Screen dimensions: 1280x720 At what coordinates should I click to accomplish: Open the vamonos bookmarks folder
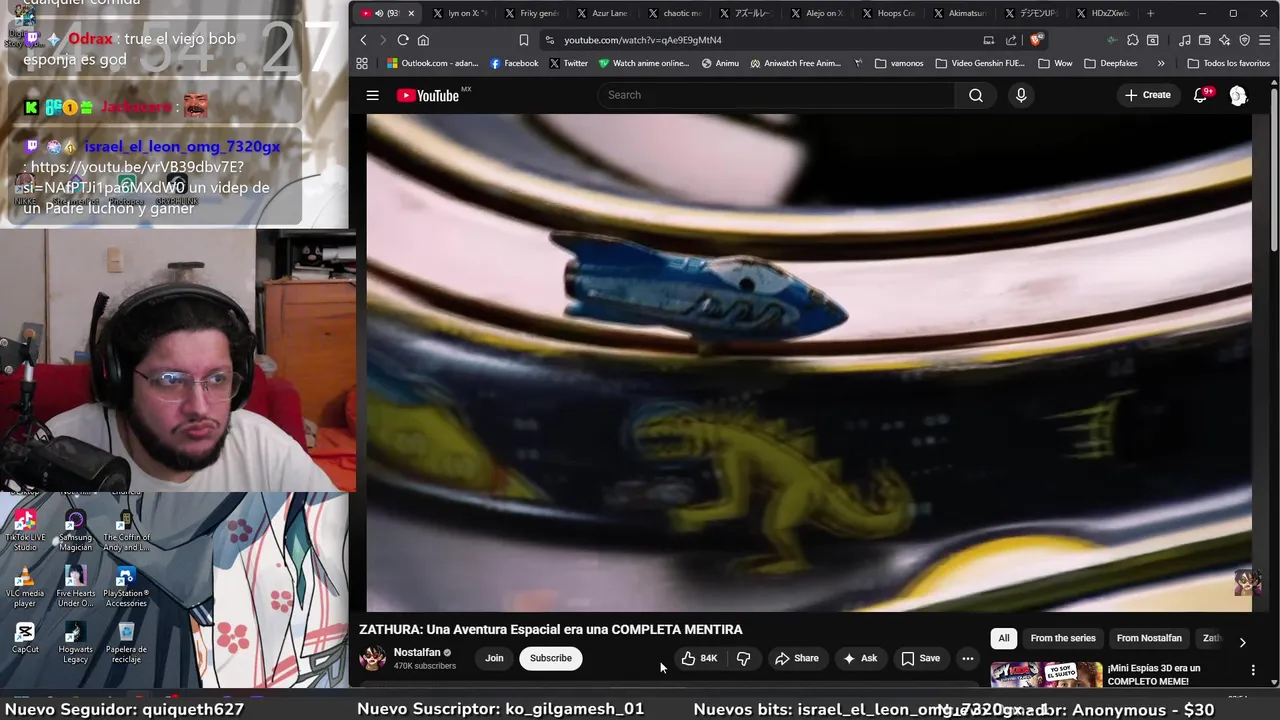pyautogui.click(x=899, y=63)
